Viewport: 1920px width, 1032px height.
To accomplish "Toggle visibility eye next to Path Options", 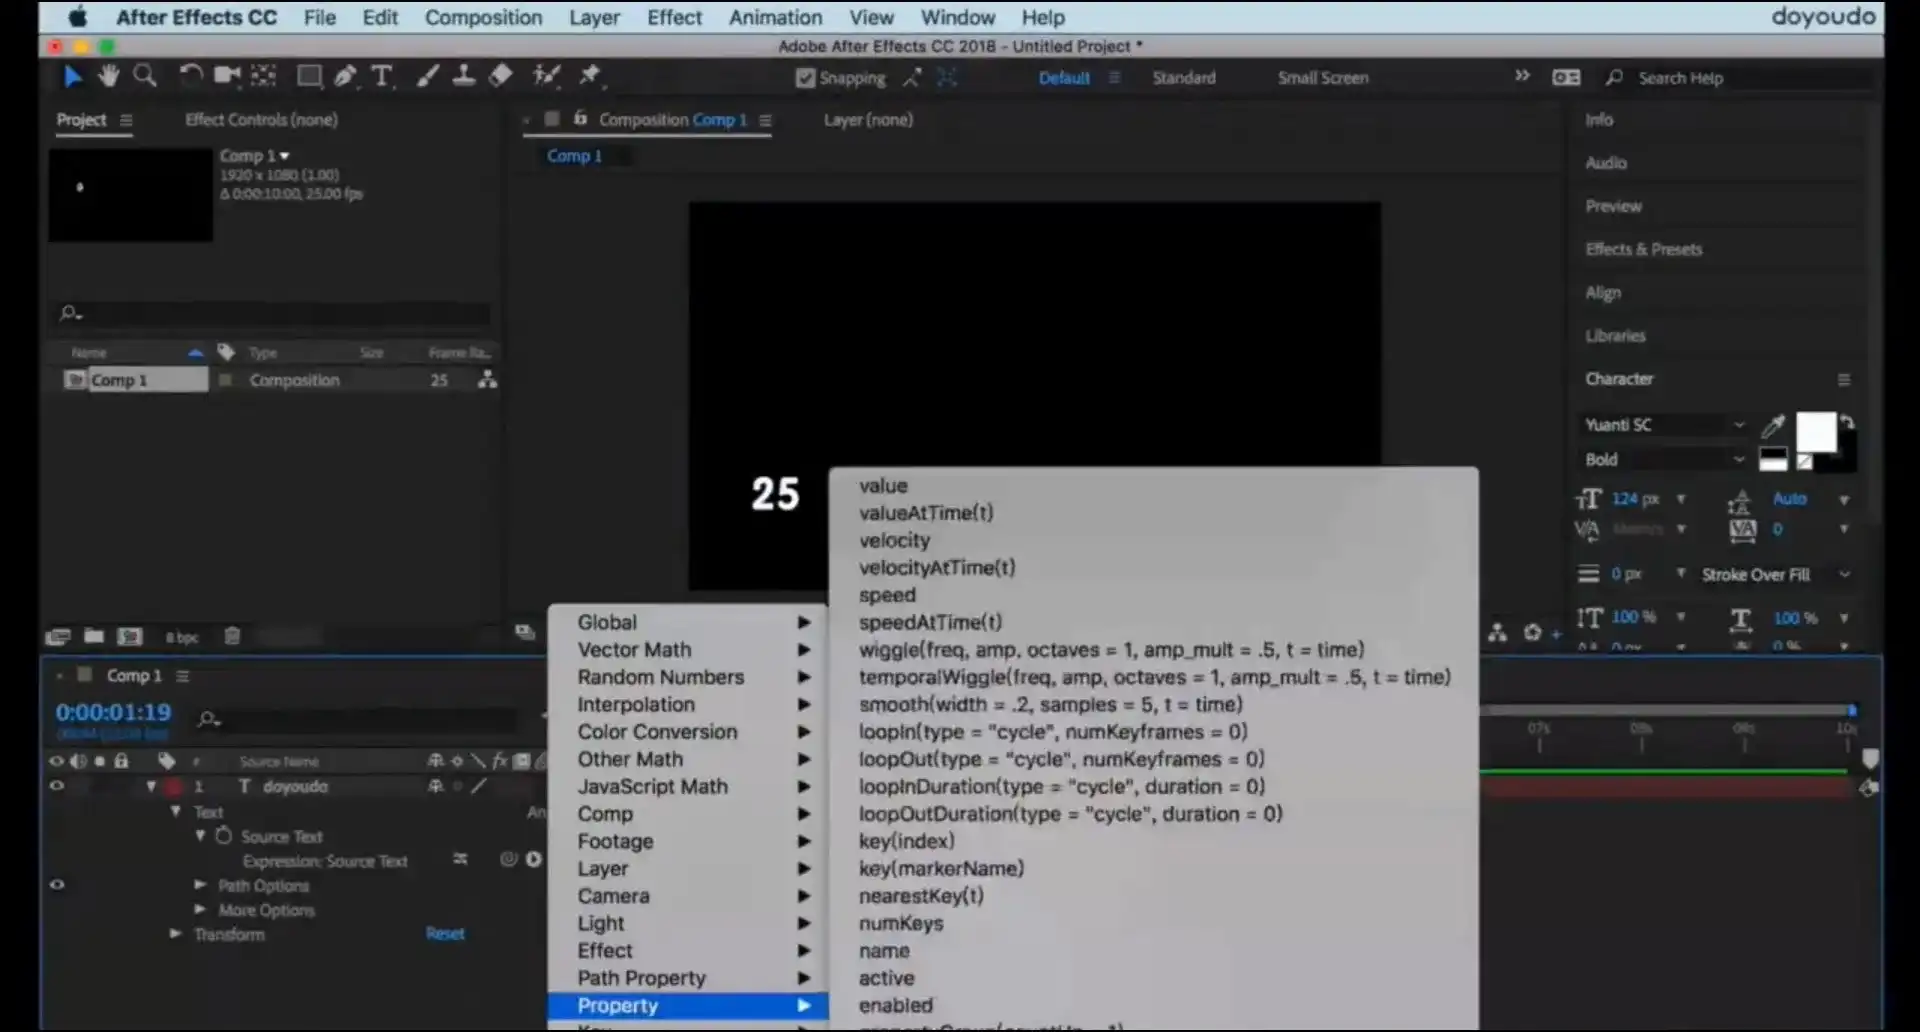I will (57, 885).
